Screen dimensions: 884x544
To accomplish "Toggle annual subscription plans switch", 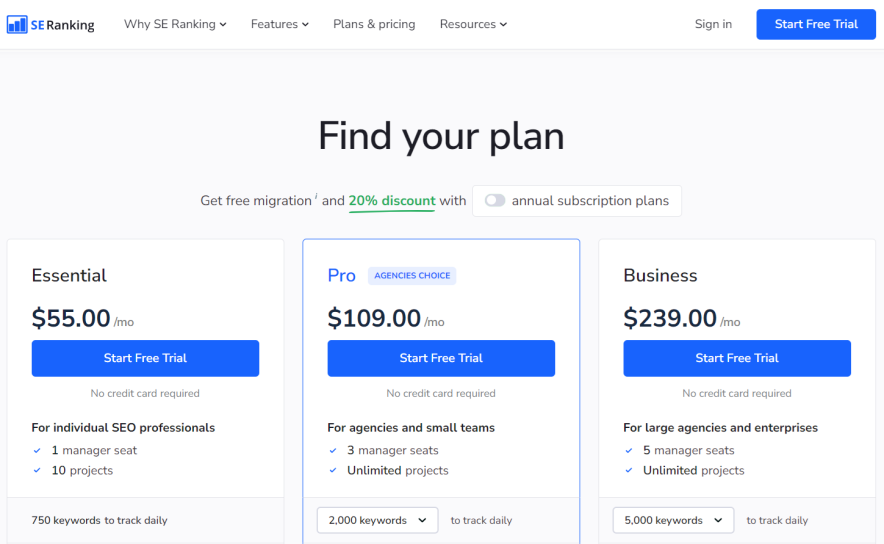I will point(495,201).
